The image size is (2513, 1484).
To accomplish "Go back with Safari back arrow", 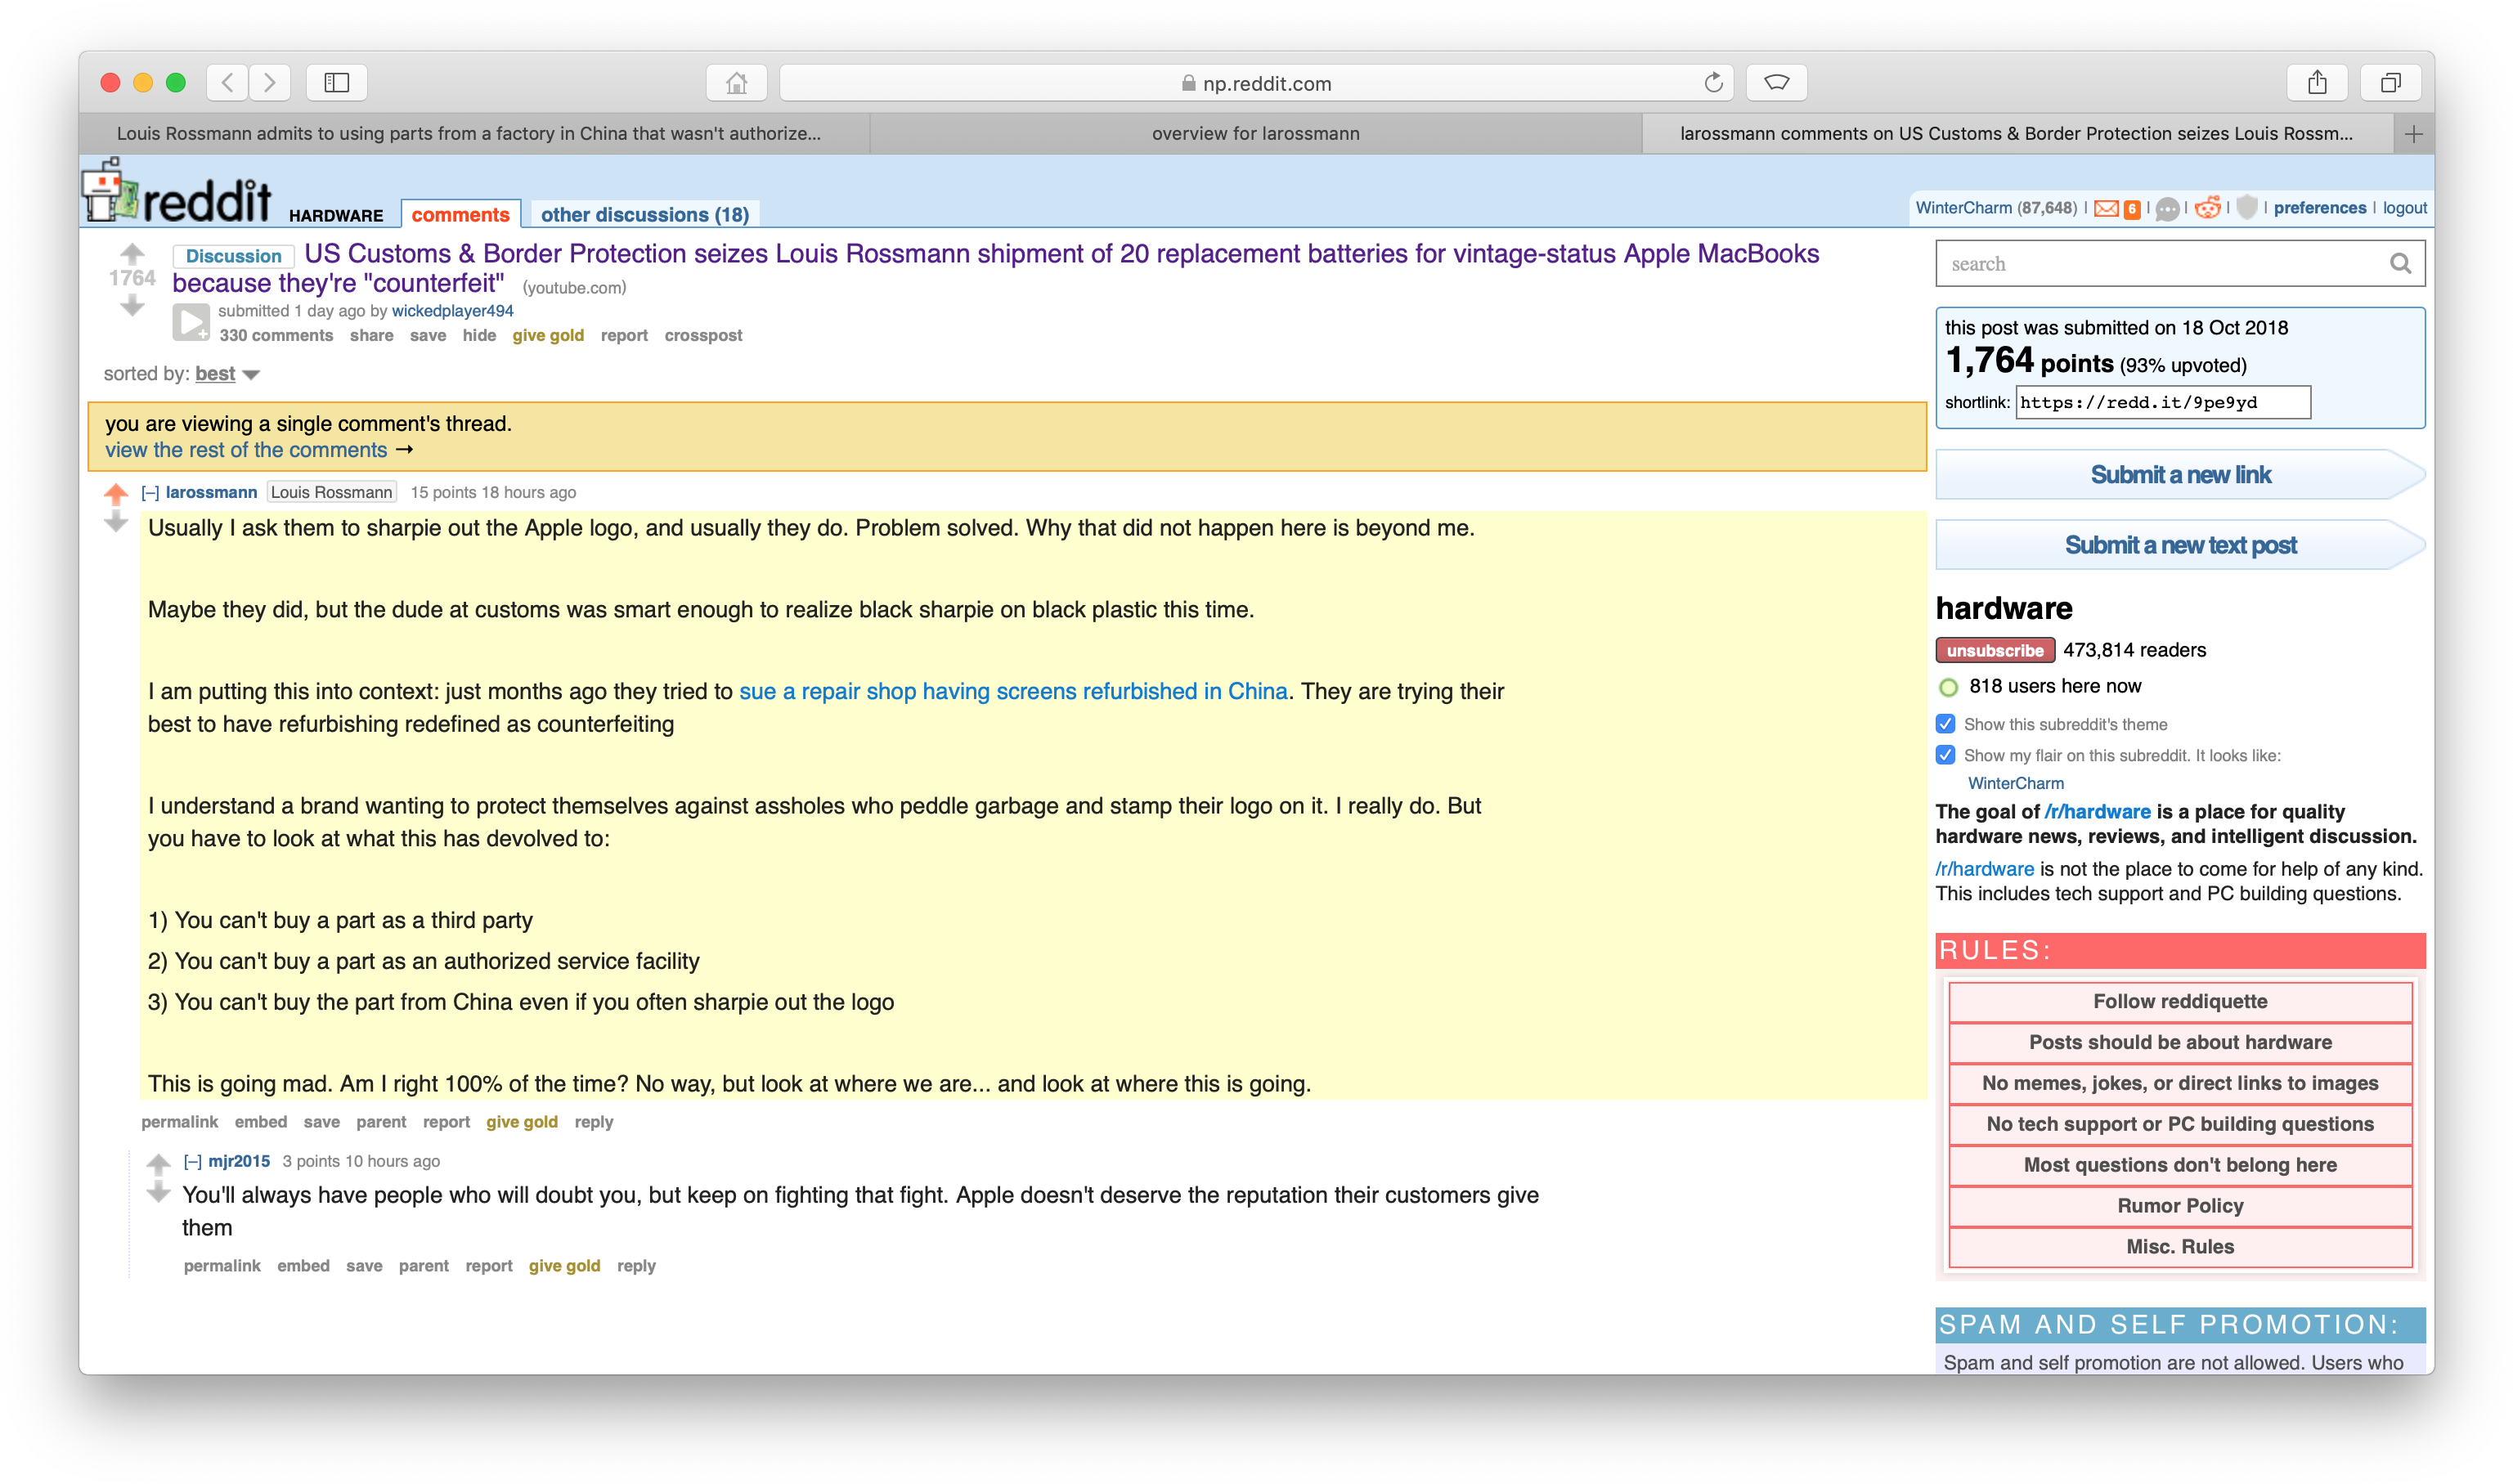I will (228, 83).
